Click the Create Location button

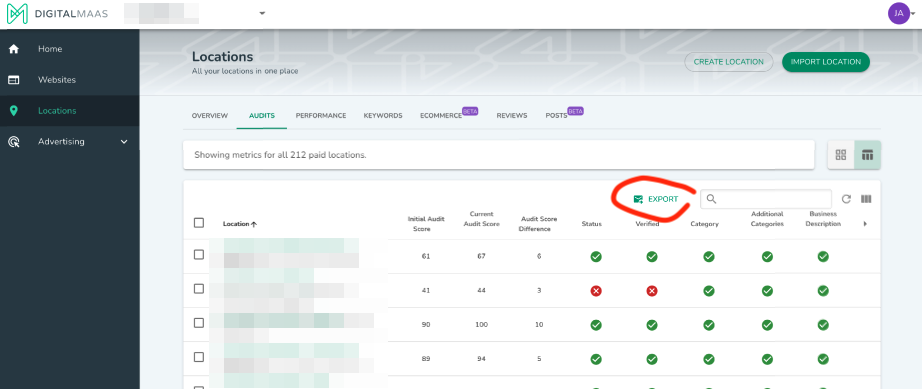[x=729, y=62]
